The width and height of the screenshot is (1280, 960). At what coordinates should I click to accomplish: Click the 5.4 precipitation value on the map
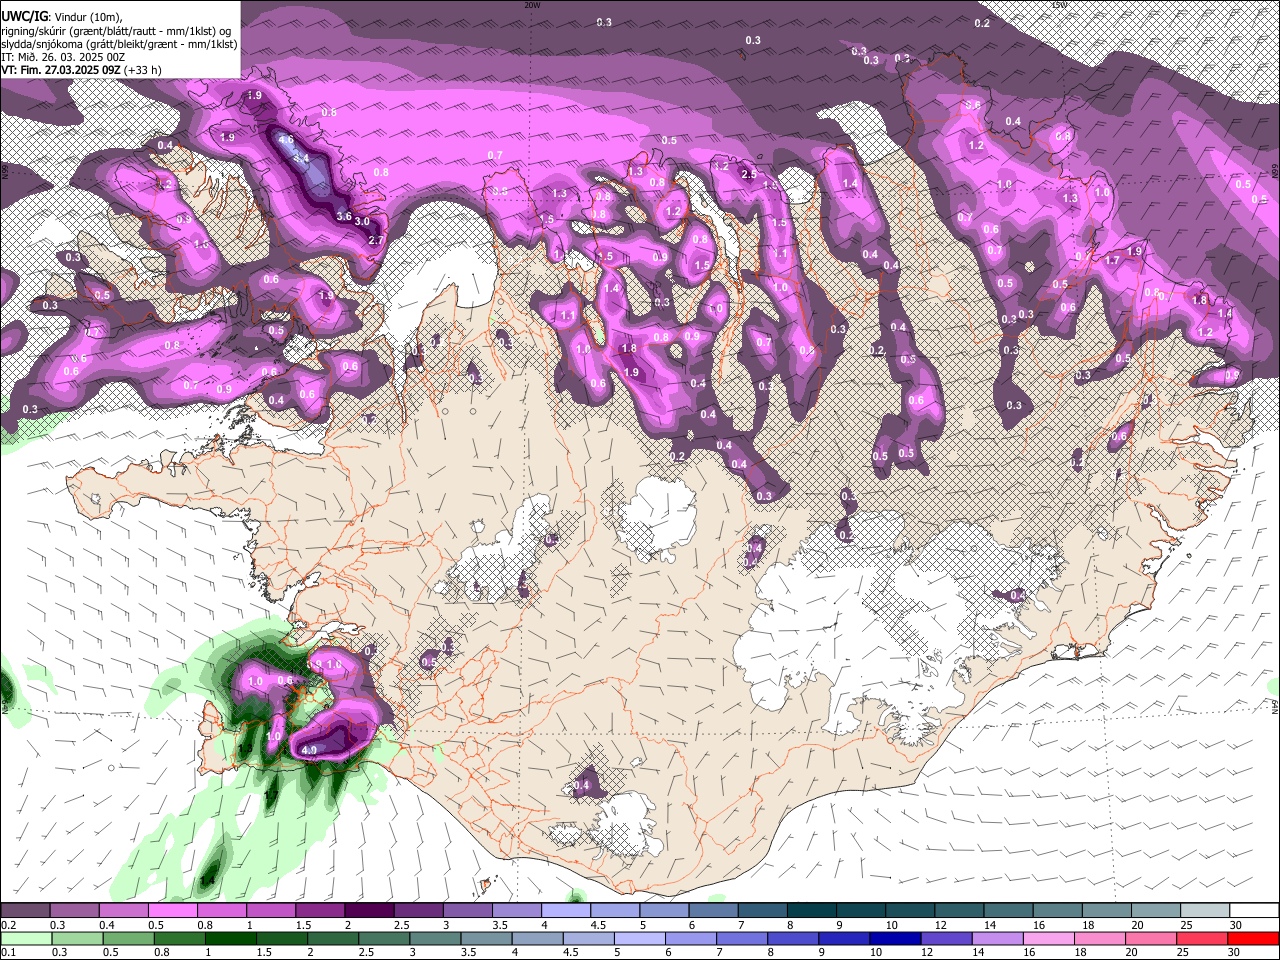coord(300,158)
